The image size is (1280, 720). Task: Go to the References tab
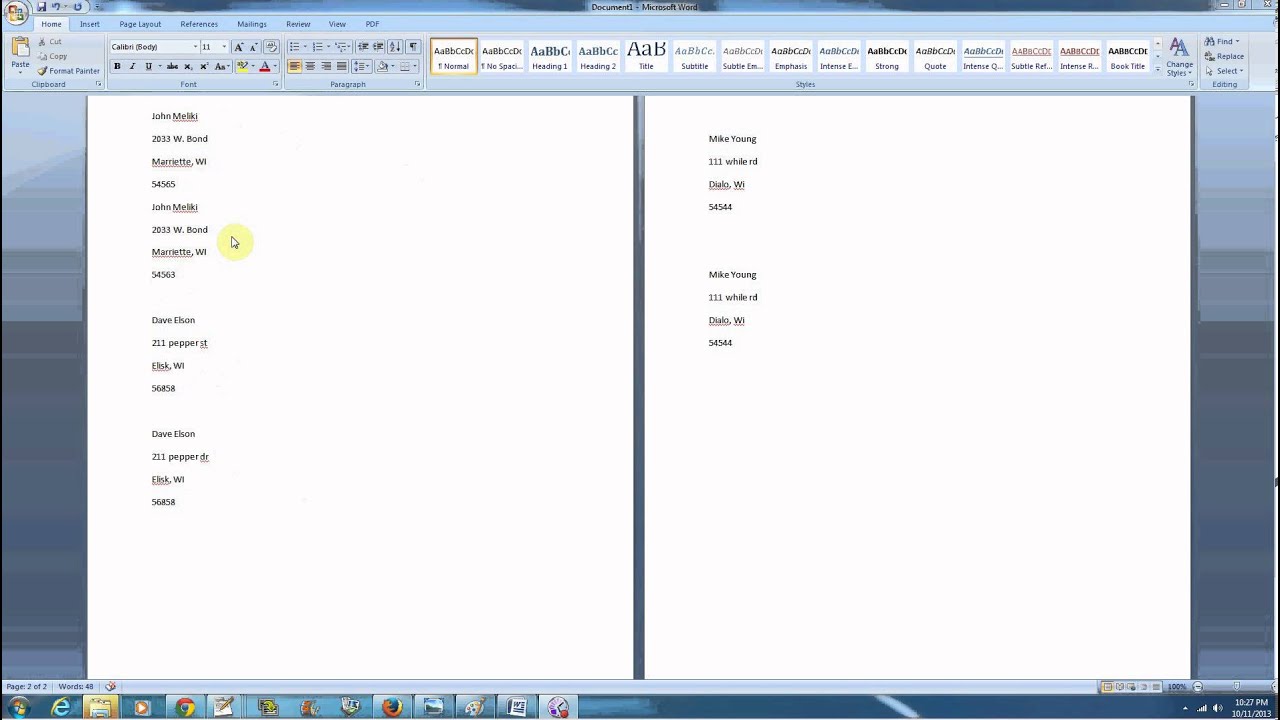click(x=199, y=24)
